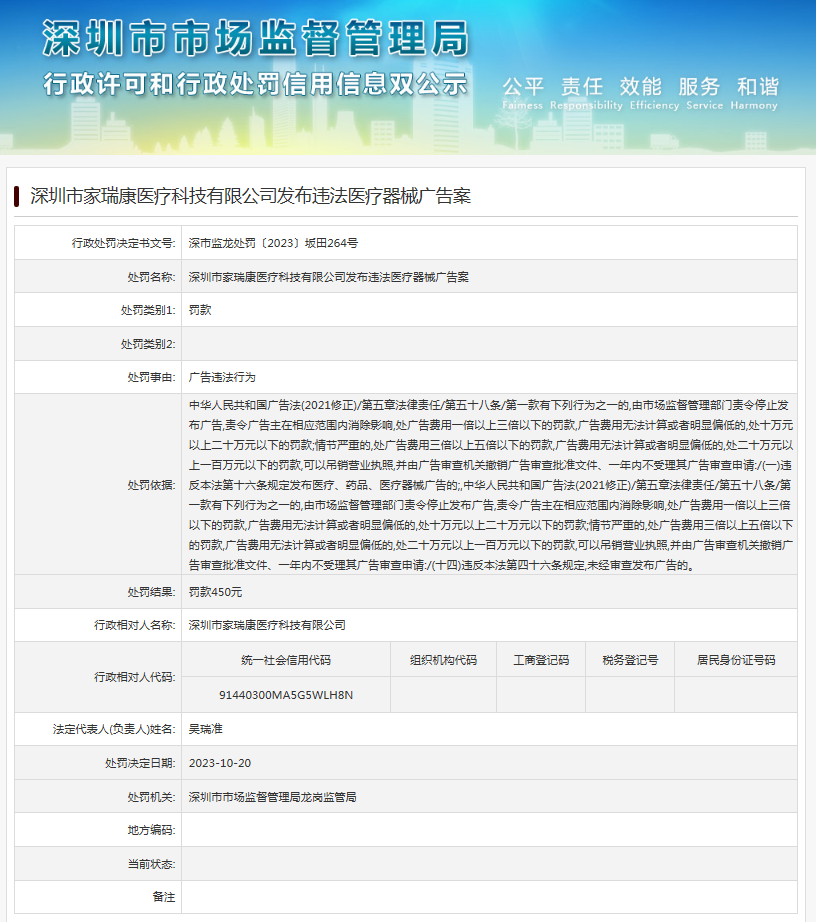Click the 处罚决定日期 label
The width and height of the screenshot is (816, 922).
(140, 763)
